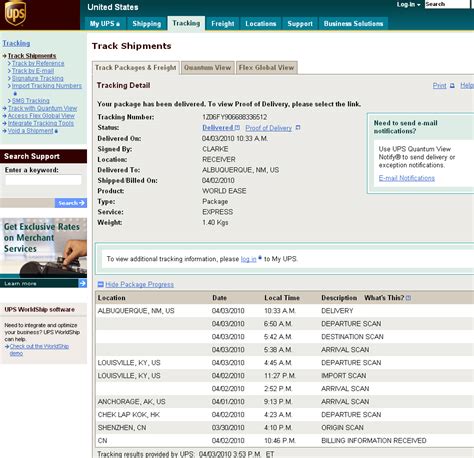Click the keyword input field in Search Support

click(43, 180)
